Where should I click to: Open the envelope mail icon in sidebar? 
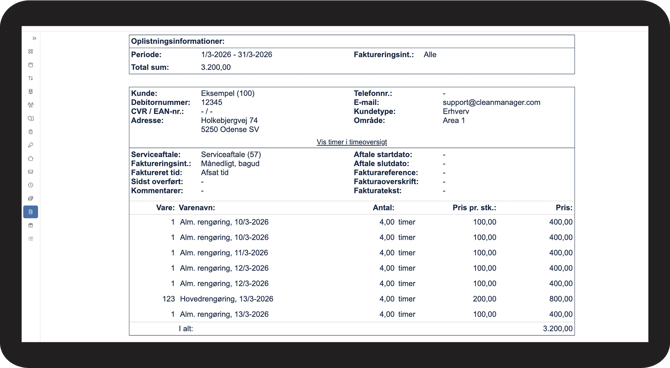(x=30, y=172)
